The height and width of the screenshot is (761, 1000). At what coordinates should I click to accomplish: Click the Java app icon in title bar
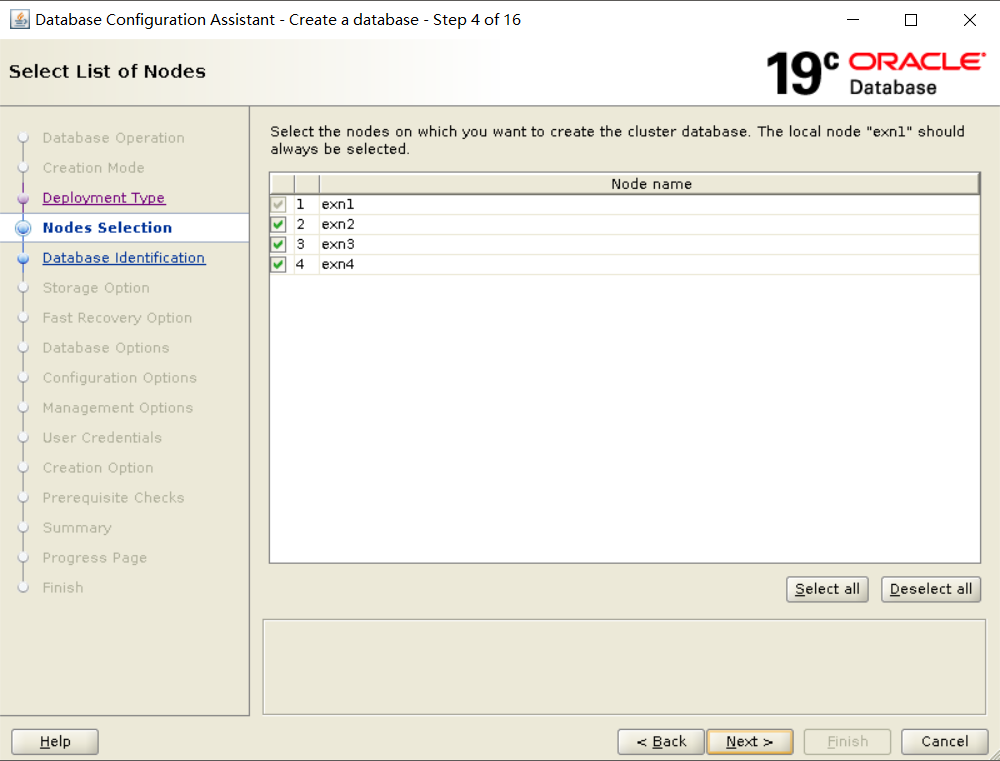pyautogui.click(x=20, y=20)
